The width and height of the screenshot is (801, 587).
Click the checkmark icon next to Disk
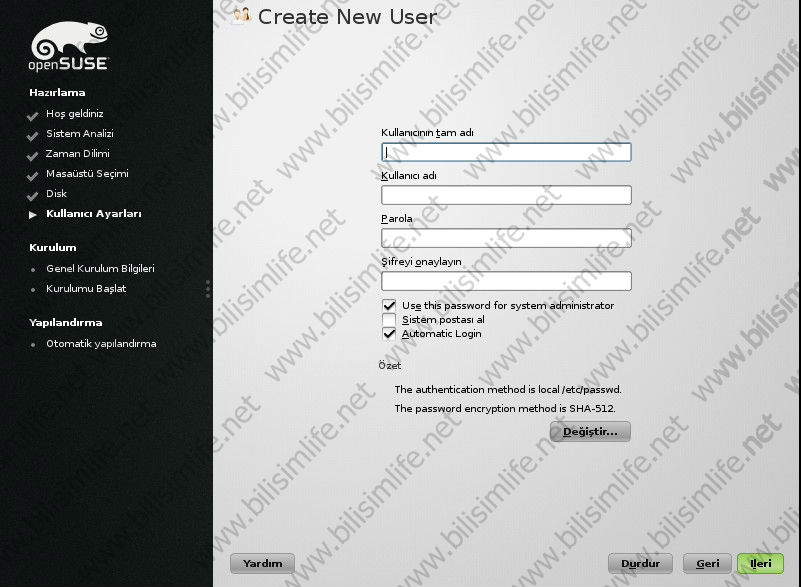[33, 196]
